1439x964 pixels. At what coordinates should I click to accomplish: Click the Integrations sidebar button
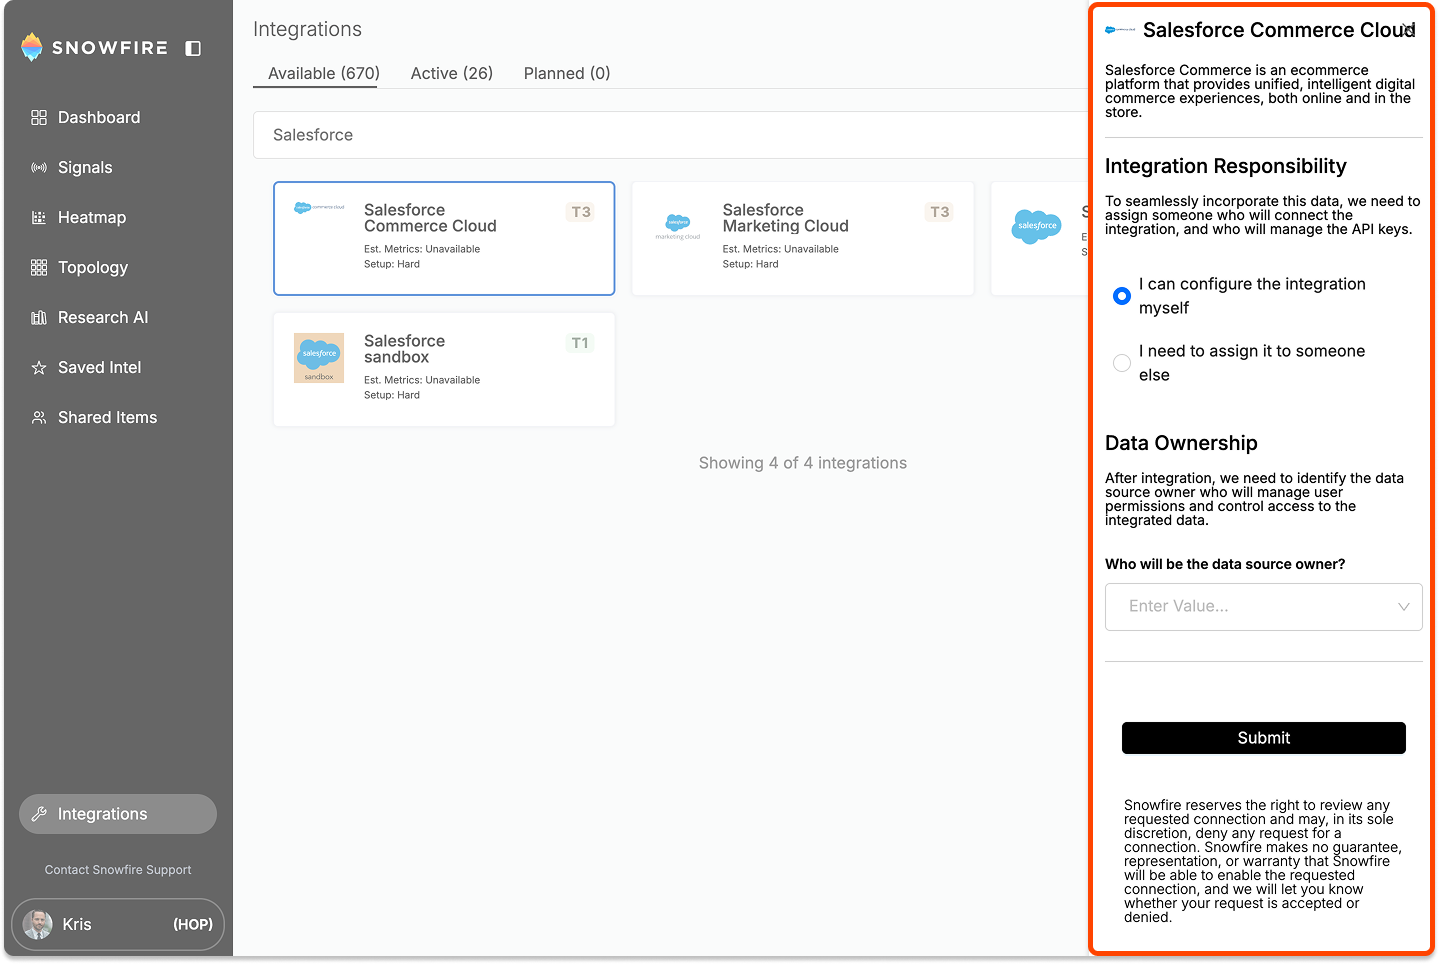tap(118, 814)
